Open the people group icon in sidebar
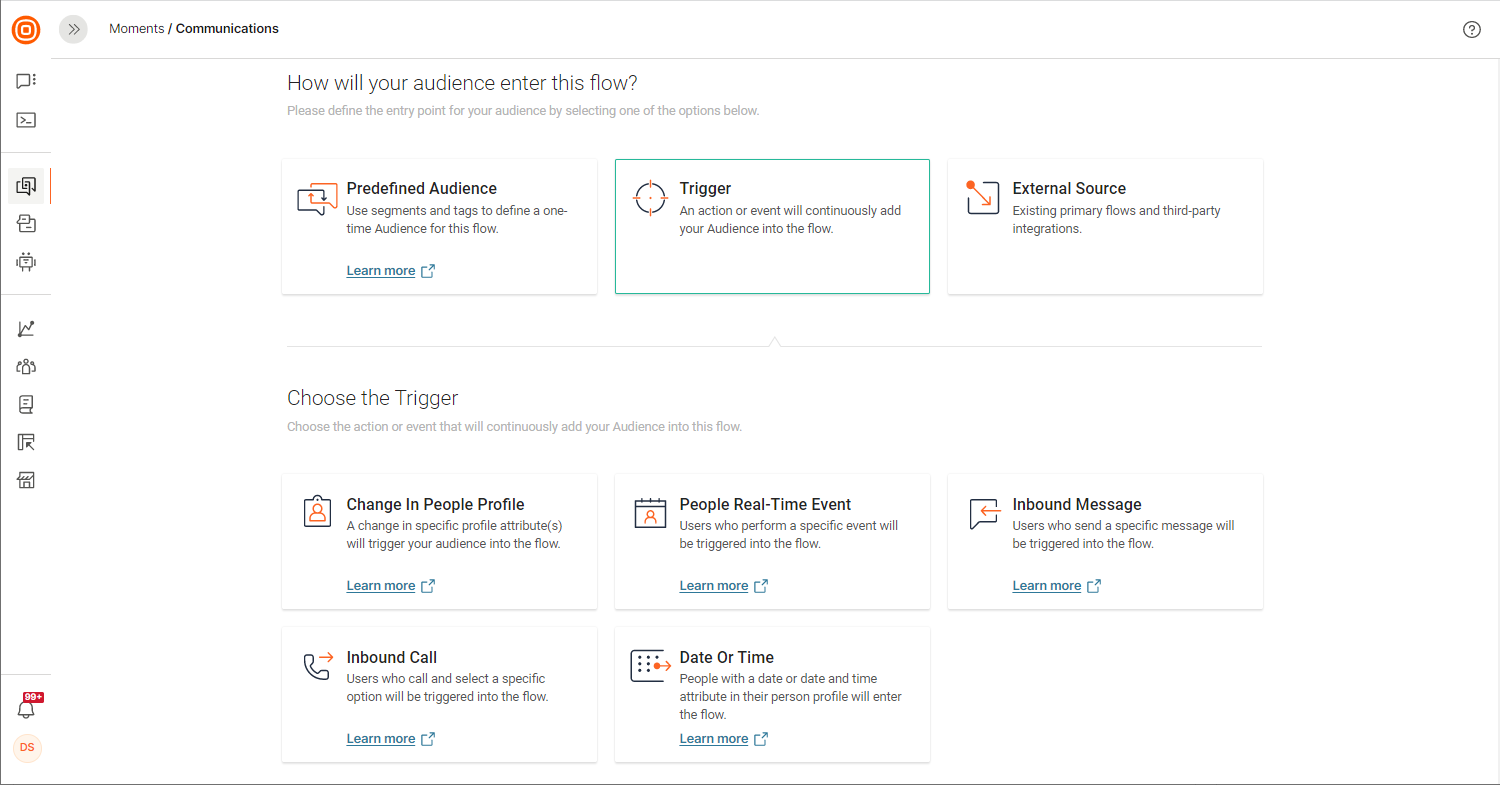 [x=26, y=367]
